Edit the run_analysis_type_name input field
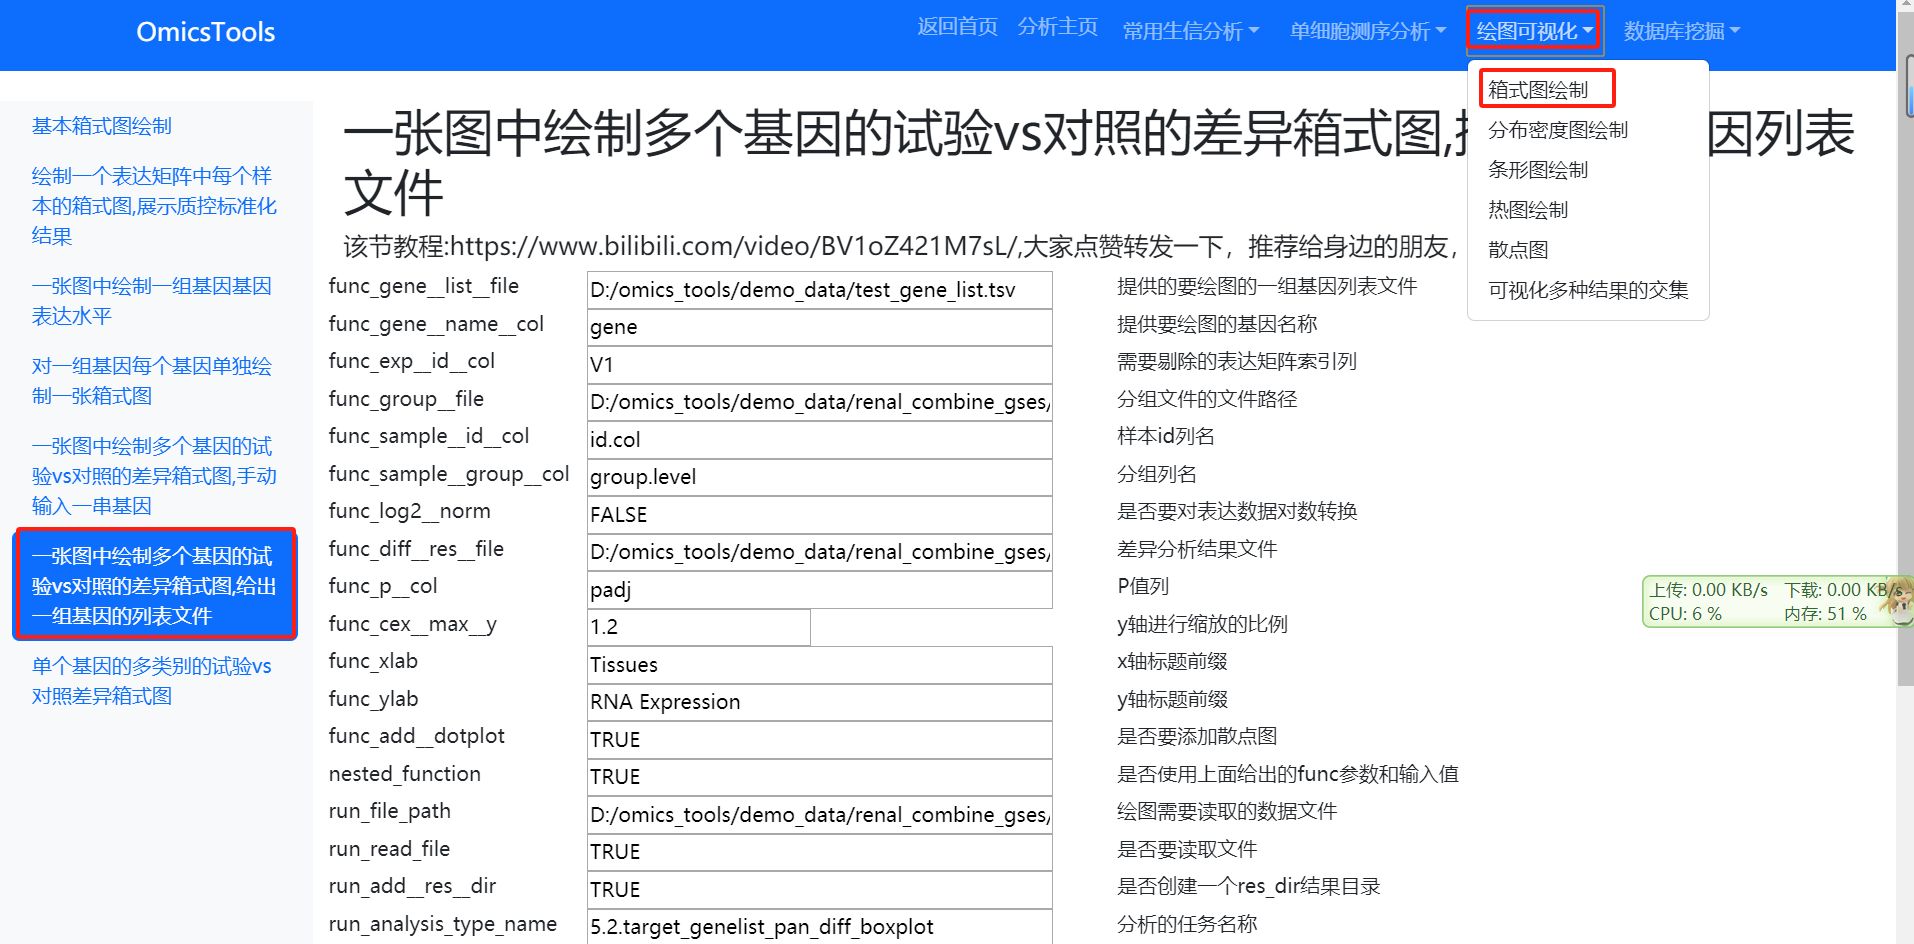This screenshot has width=1914, height=944. pyautogui.click(x=819, y=927)
